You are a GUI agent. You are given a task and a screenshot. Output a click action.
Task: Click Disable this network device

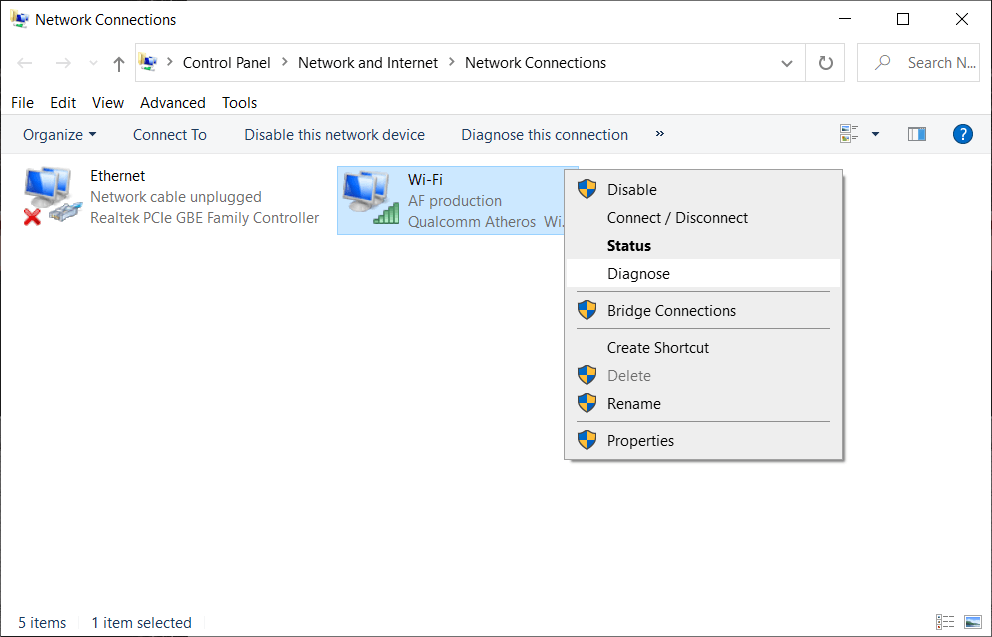coord(334,134)
